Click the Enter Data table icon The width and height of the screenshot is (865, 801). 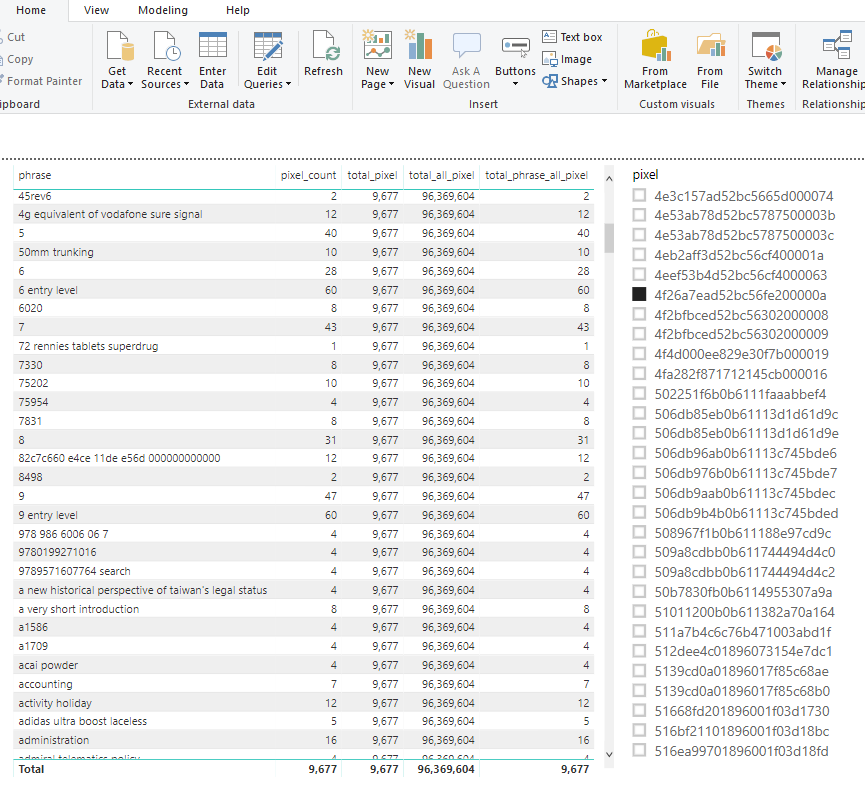212,45
